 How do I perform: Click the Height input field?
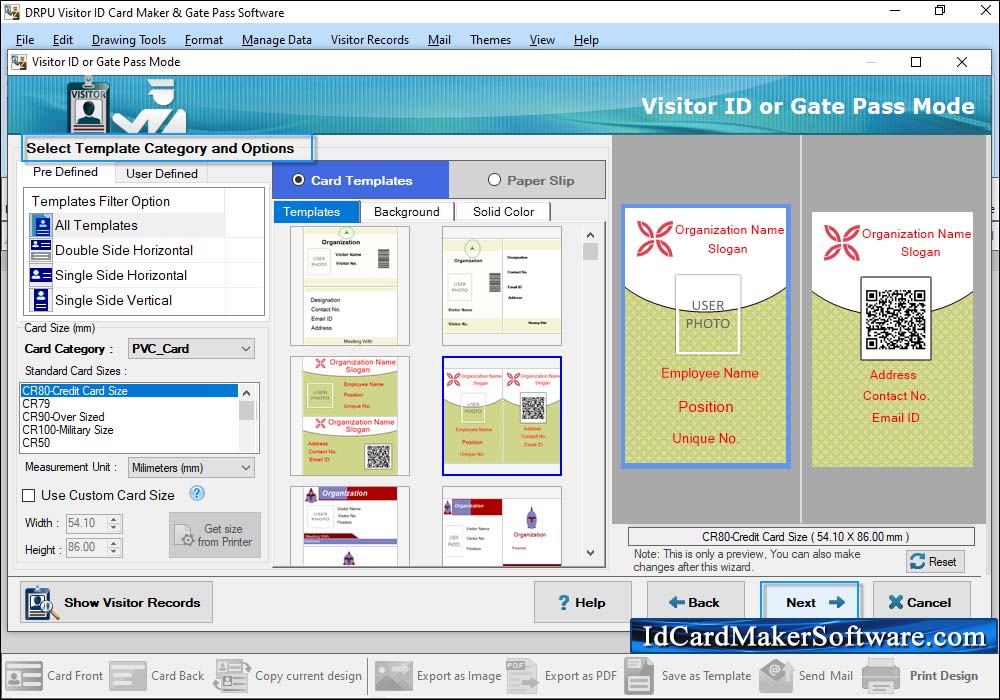(86, 548)
